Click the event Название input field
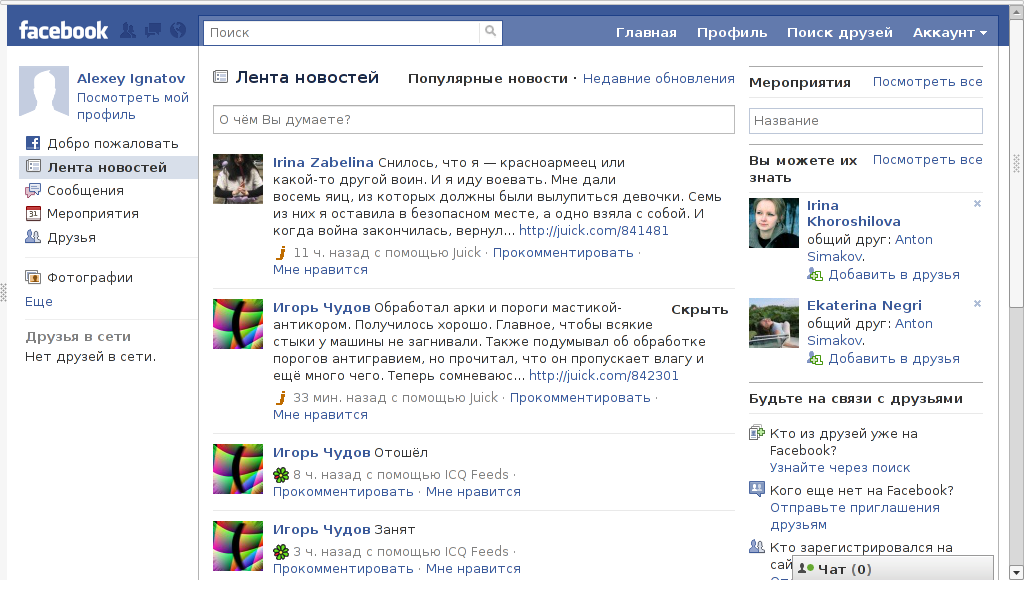This screenshot has height=600, width=1024. [865, 121]
